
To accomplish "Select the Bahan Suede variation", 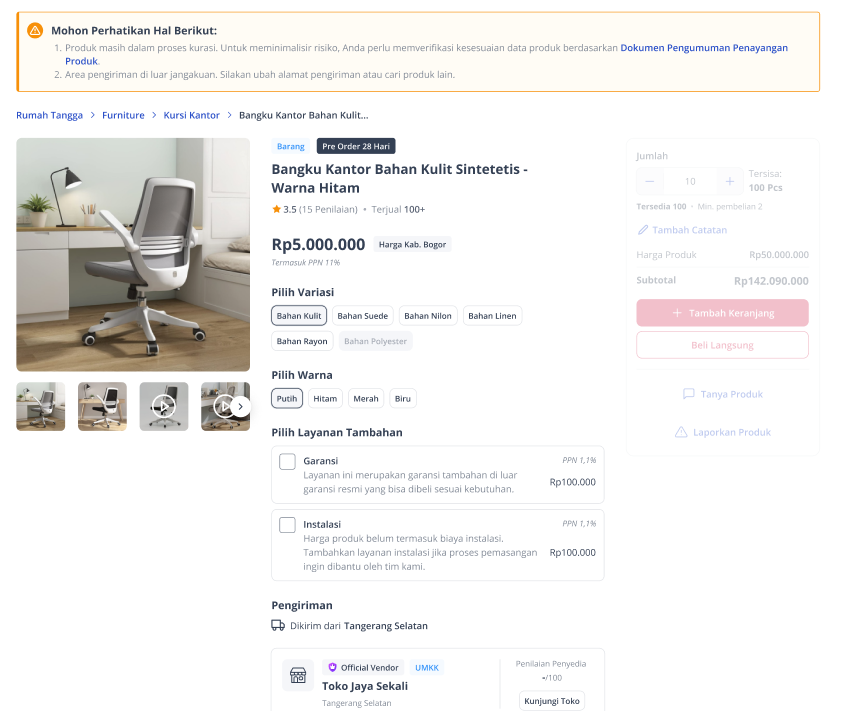I will 362,316.
